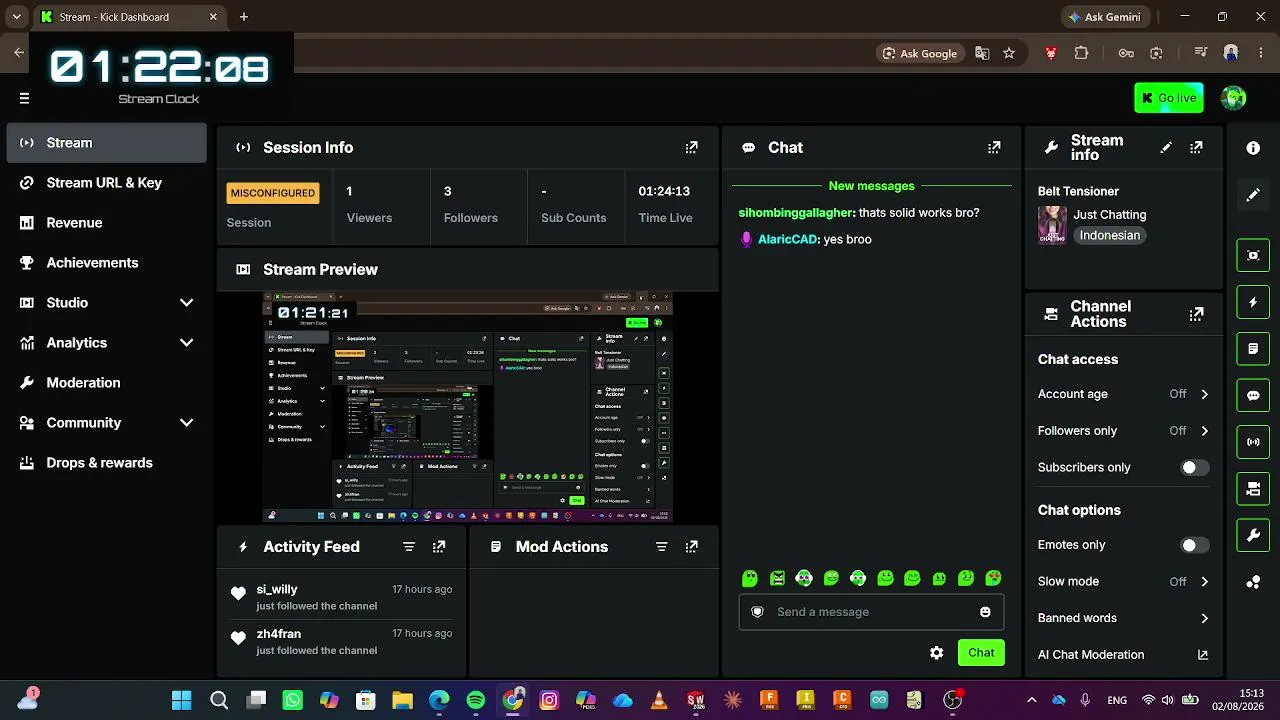Select Stream in the sidebar
Screen dimensions: 1280x720
(106, 143)
